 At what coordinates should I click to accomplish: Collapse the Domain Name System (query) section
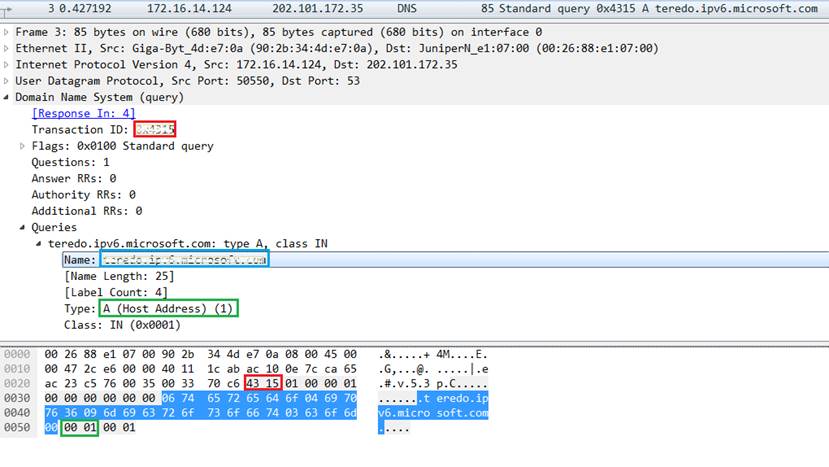(x=8, y=97)
